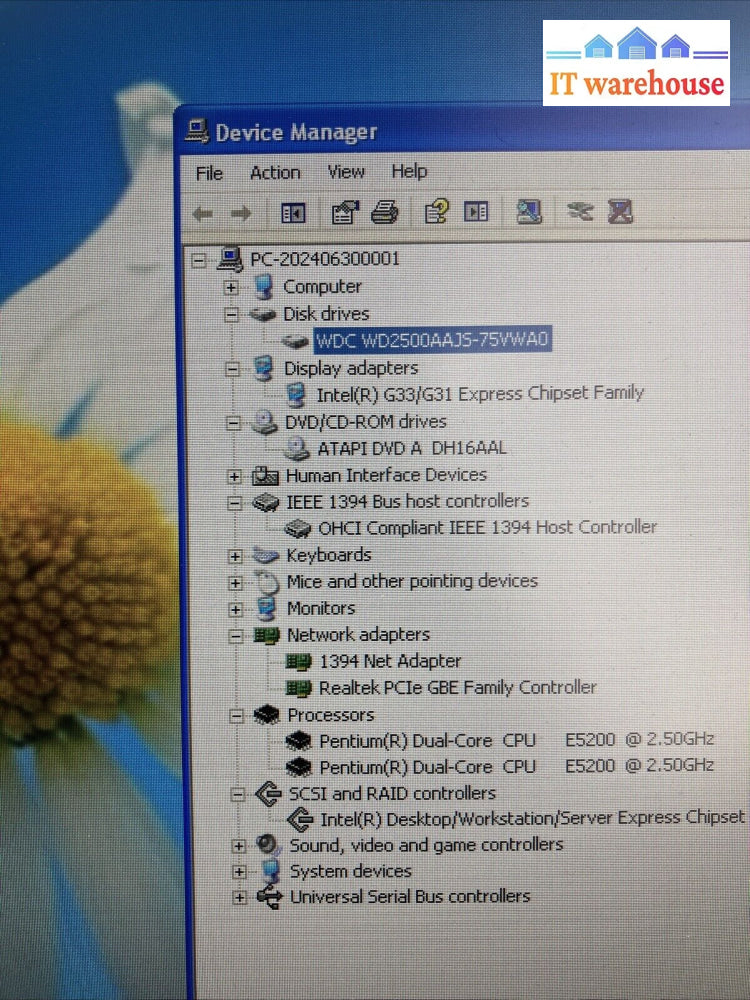The height and width of the screenshot is (1000, 750).
Task: Open the View menu
Action: pyautogui.click(x=346, y=172)
